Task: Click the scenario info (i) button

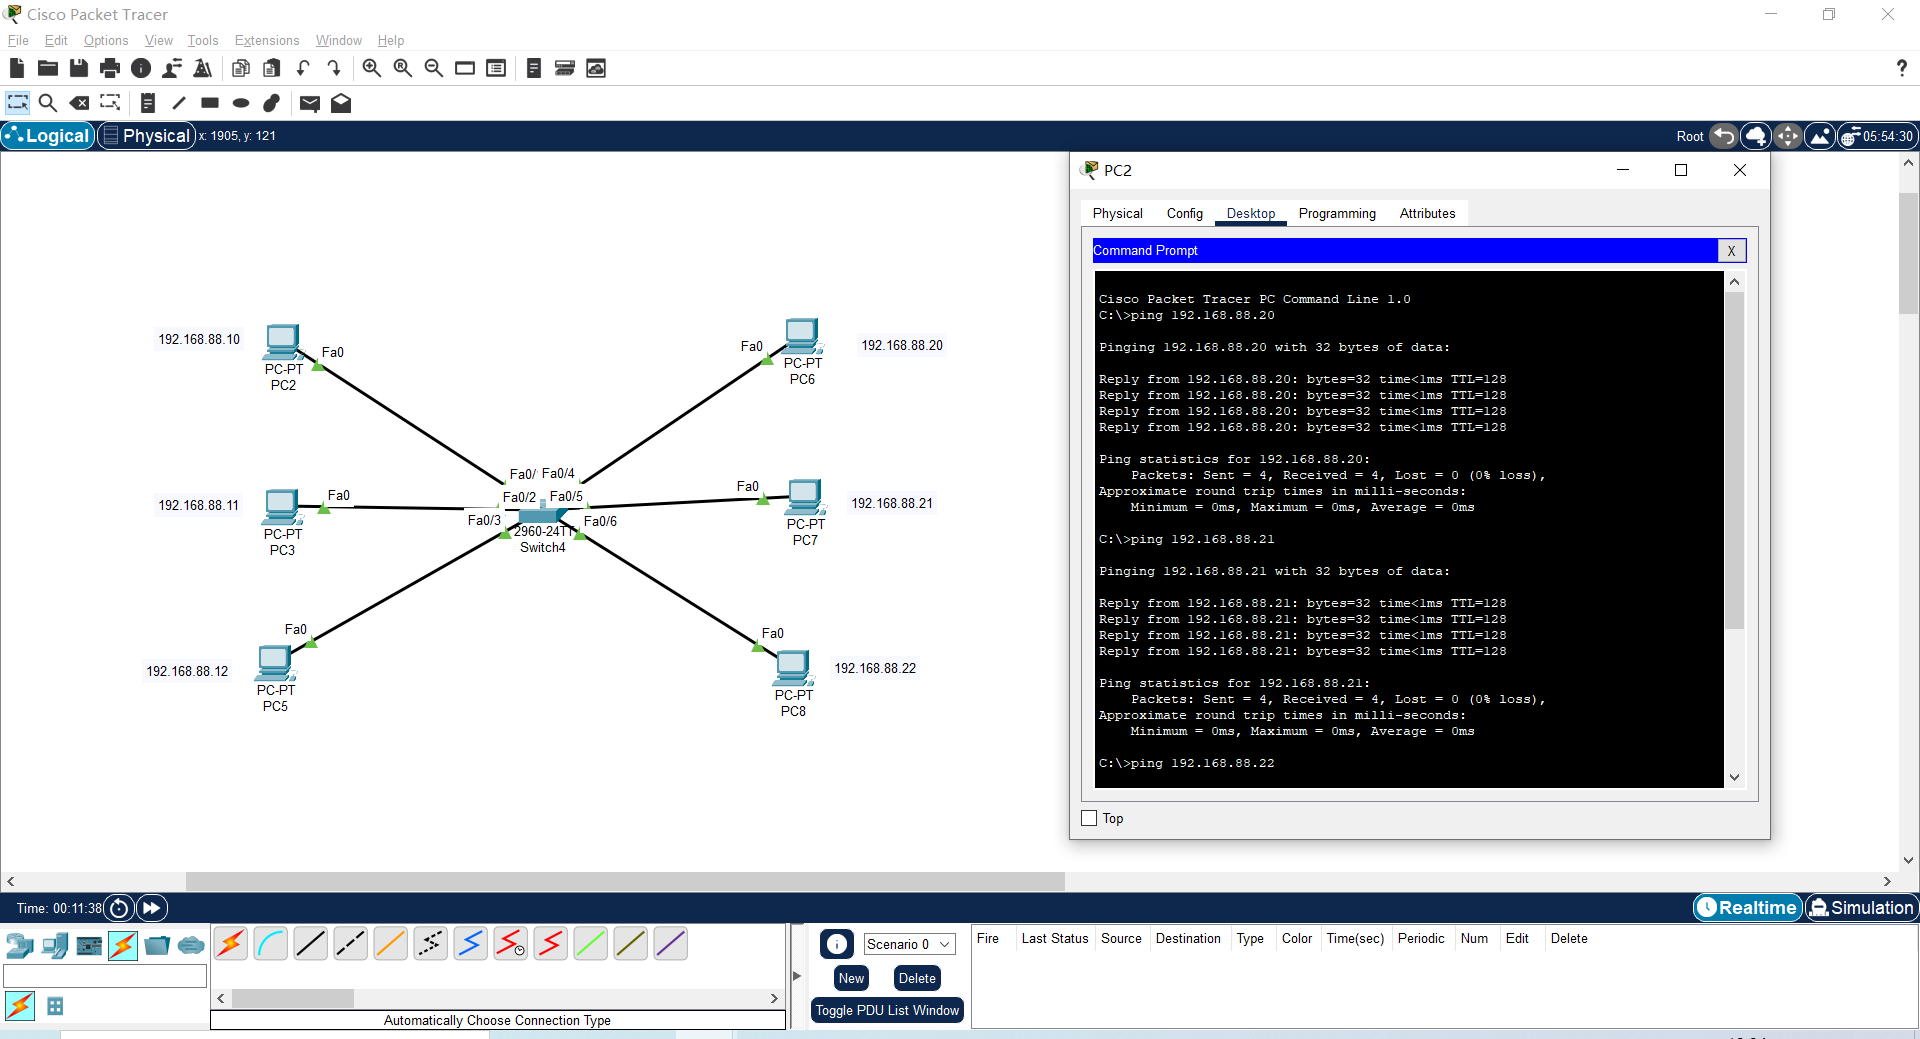Action: (837, 944)
